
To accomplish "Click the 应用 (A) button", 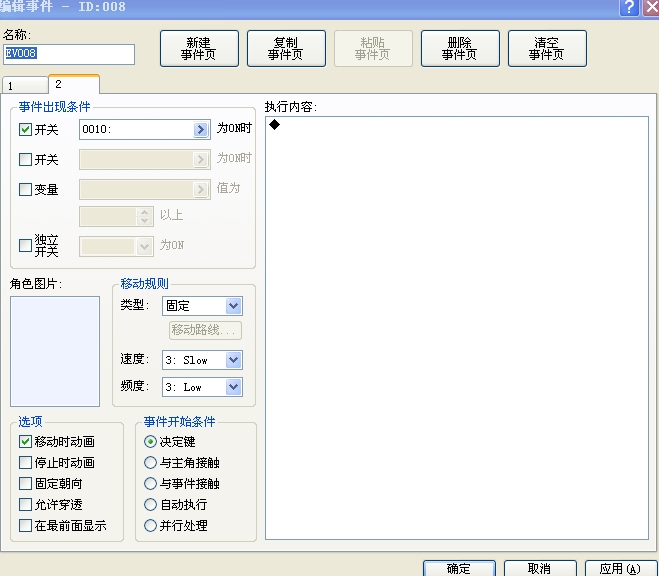I will pyautogui.click(x=621, y=568).
